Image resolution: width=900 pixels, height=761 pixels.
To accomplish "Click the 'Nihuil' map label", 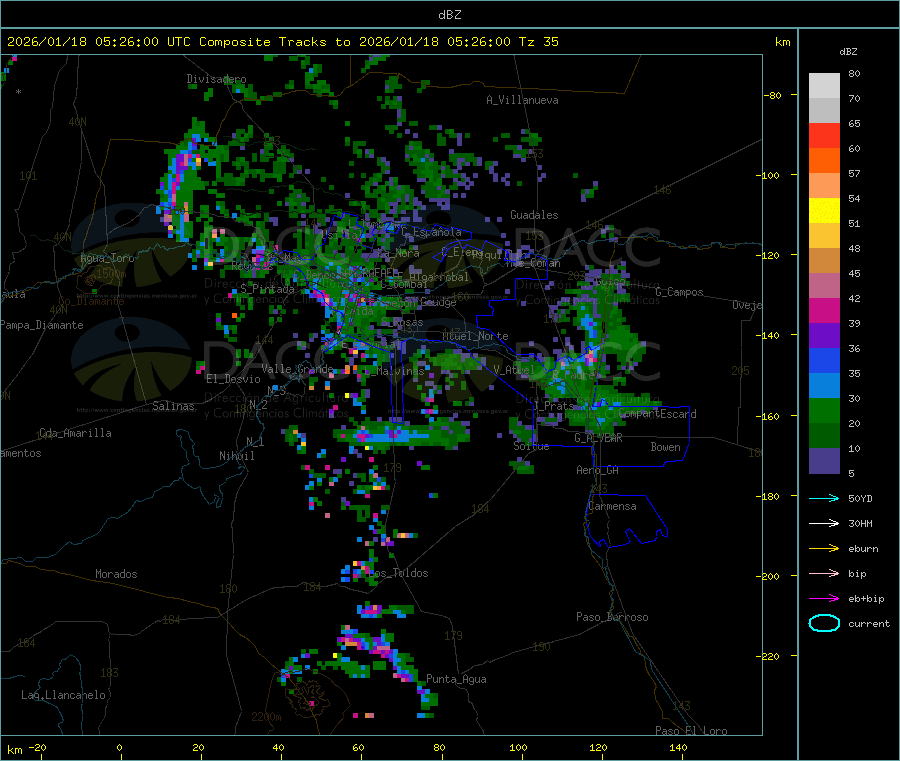I will [x=237, y=456].
